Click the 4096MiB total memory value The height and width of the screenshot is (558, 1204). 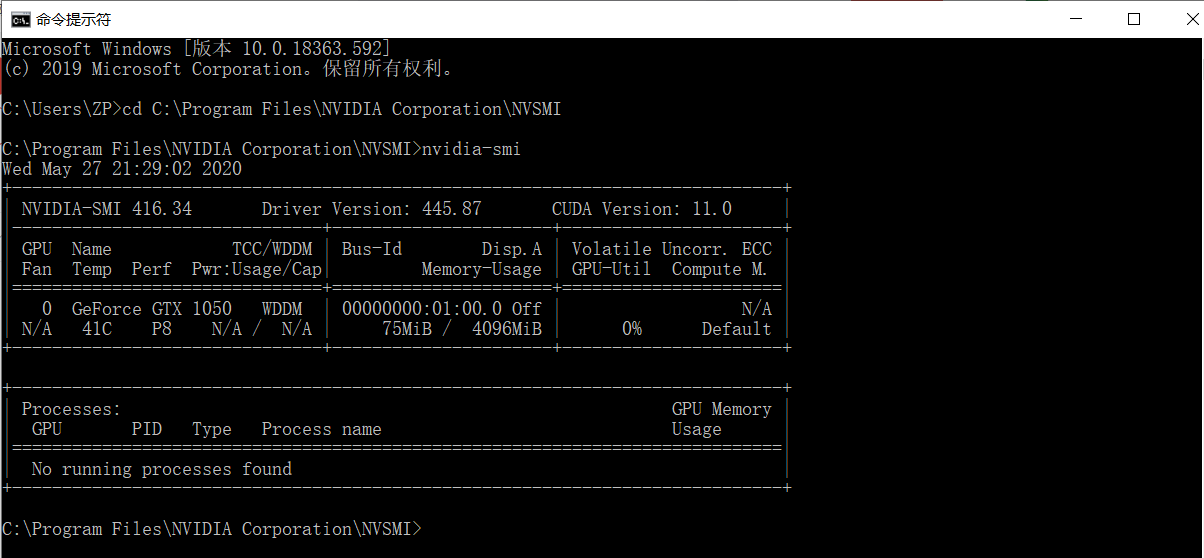tap(506, 329)
